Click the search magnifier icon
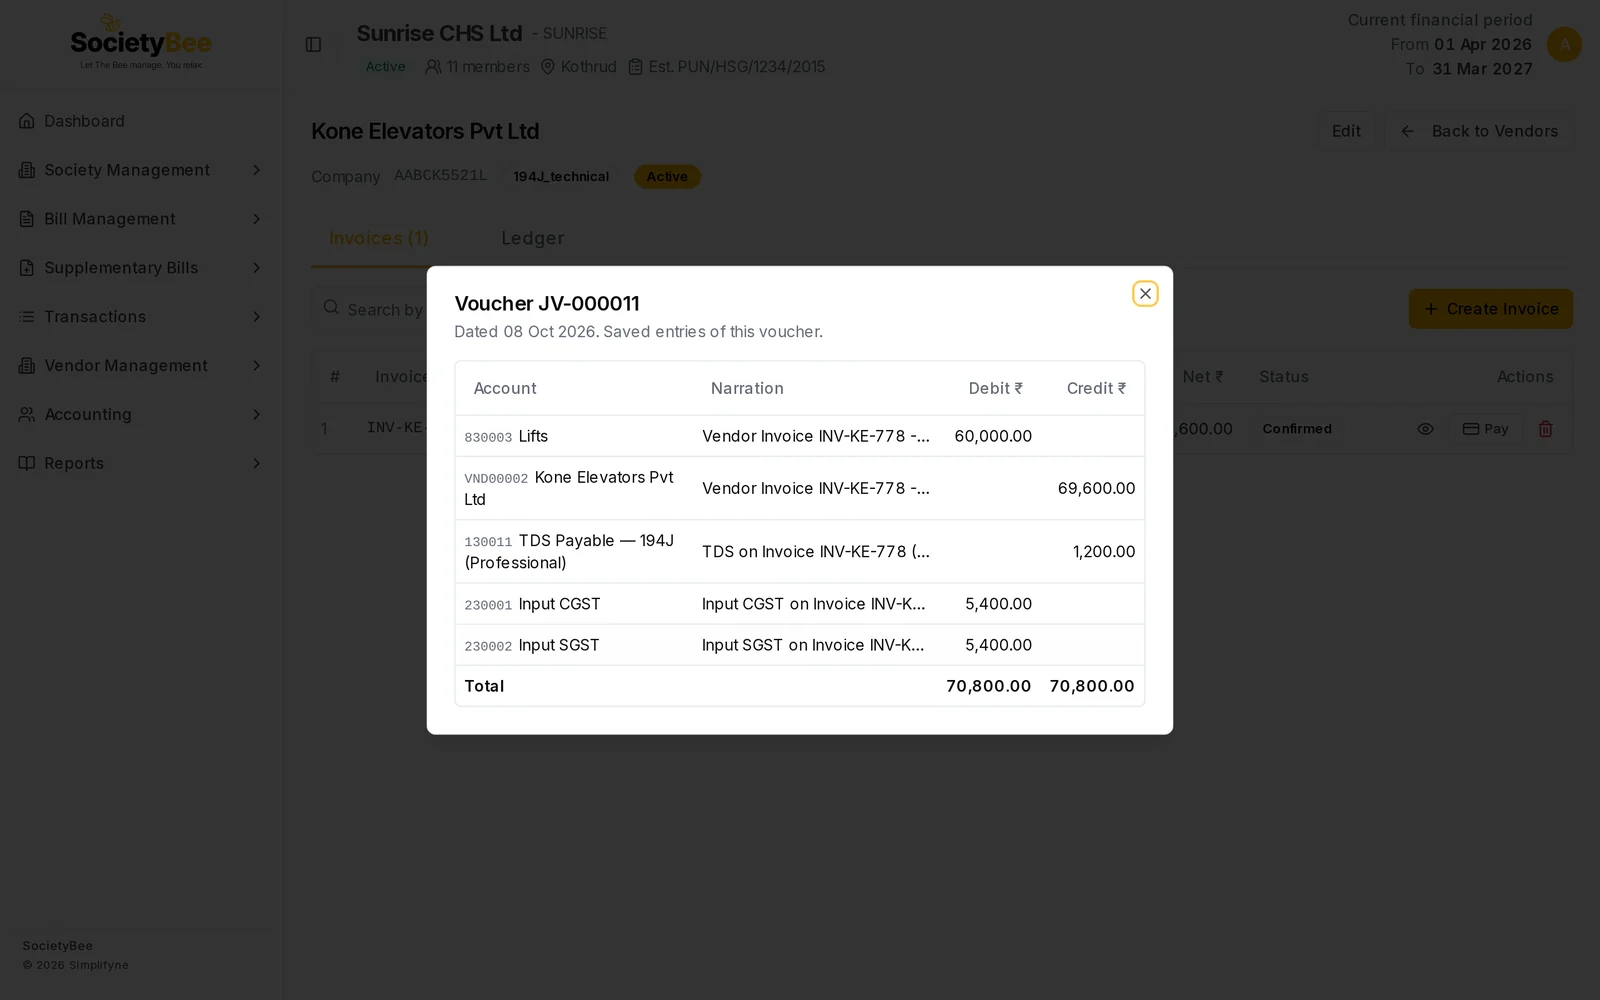The image size is (1600, 1000). tap(331, 308)
